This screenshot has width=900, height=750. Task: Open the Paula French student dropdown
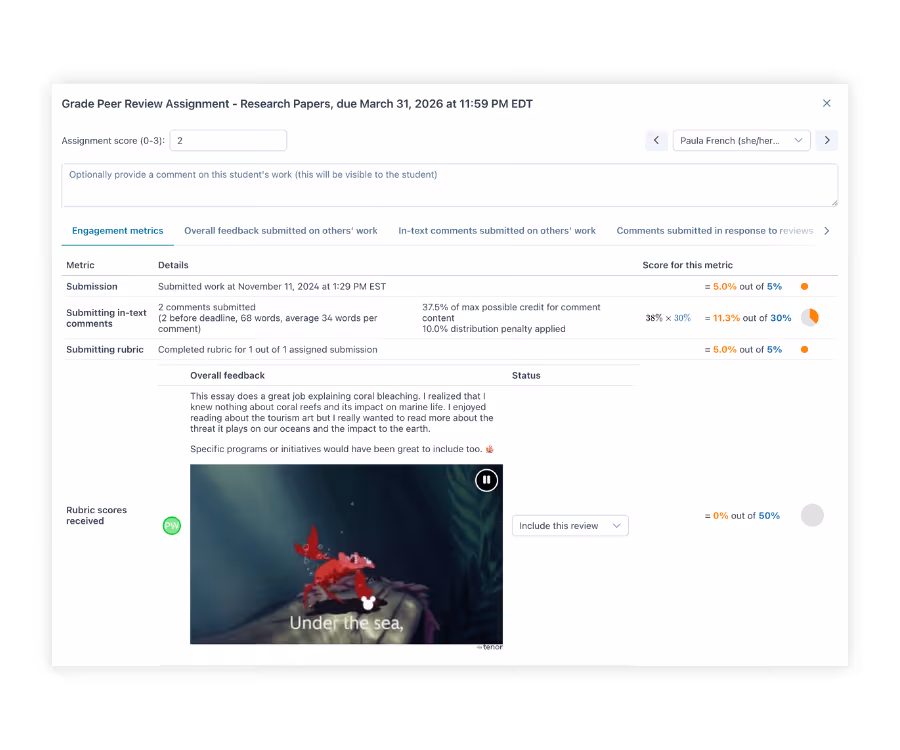pyautogui.click(x=741, y=140)
